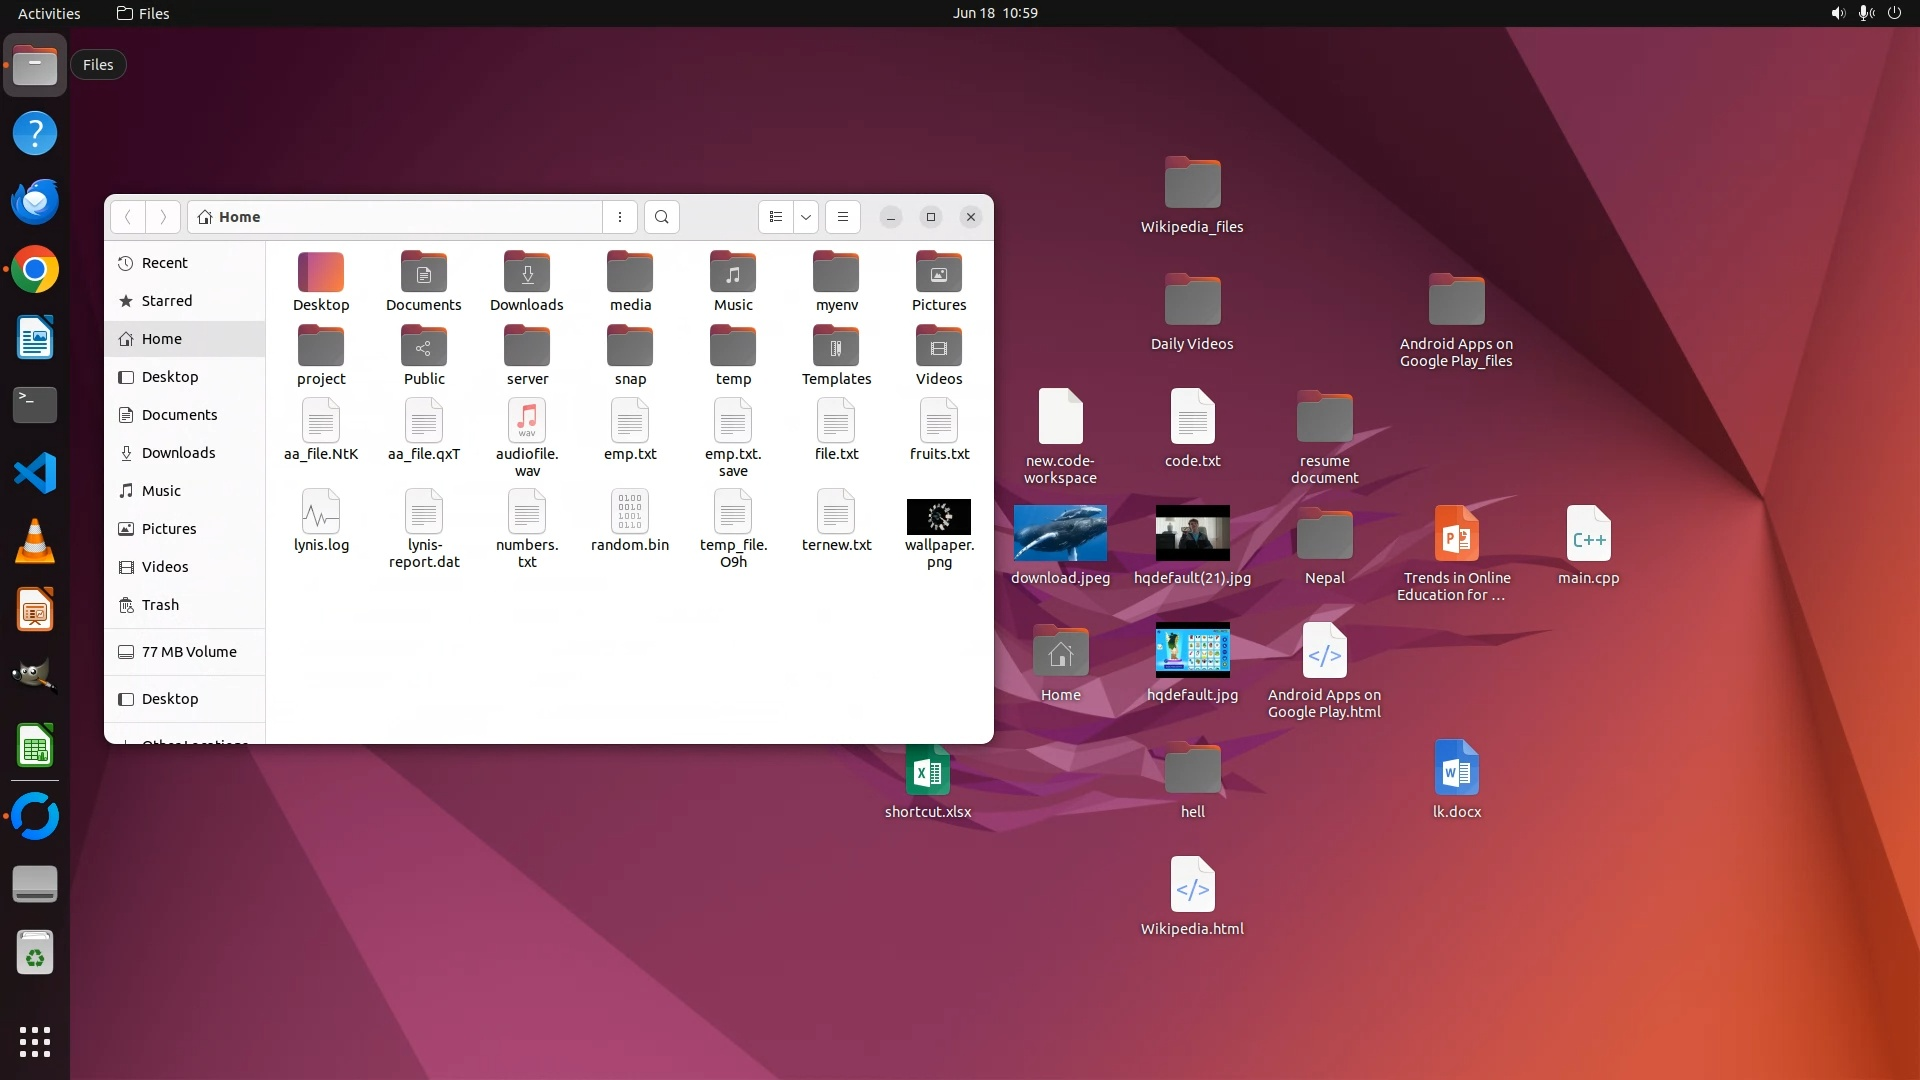Select main.cpp file on desktop
Viewport: 1920px width, 1080px height.
coord(1588,535)
